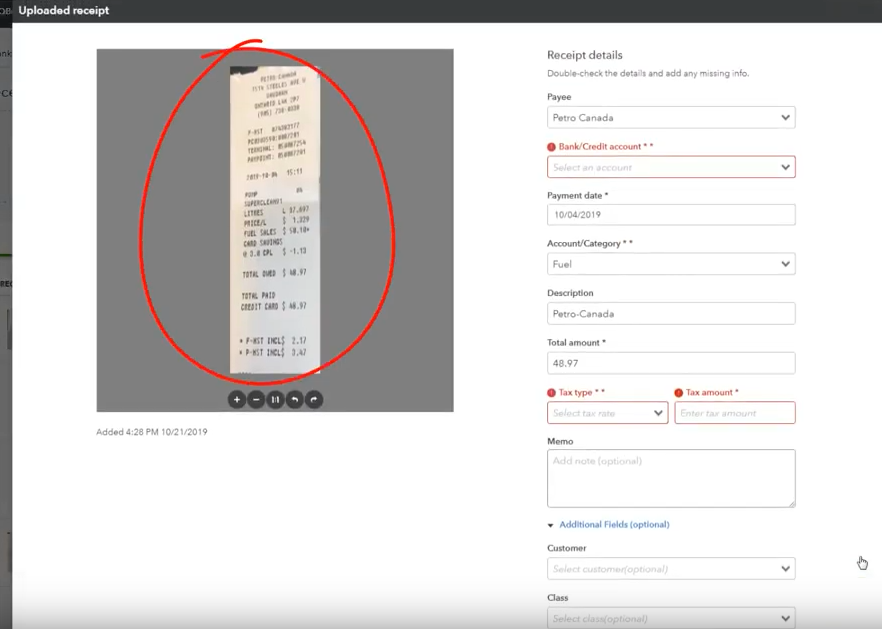Viewport: 882px width, 629px height.
Task: Open the Tax type select tax rate dropdown
Action: [x=608, y=413]
